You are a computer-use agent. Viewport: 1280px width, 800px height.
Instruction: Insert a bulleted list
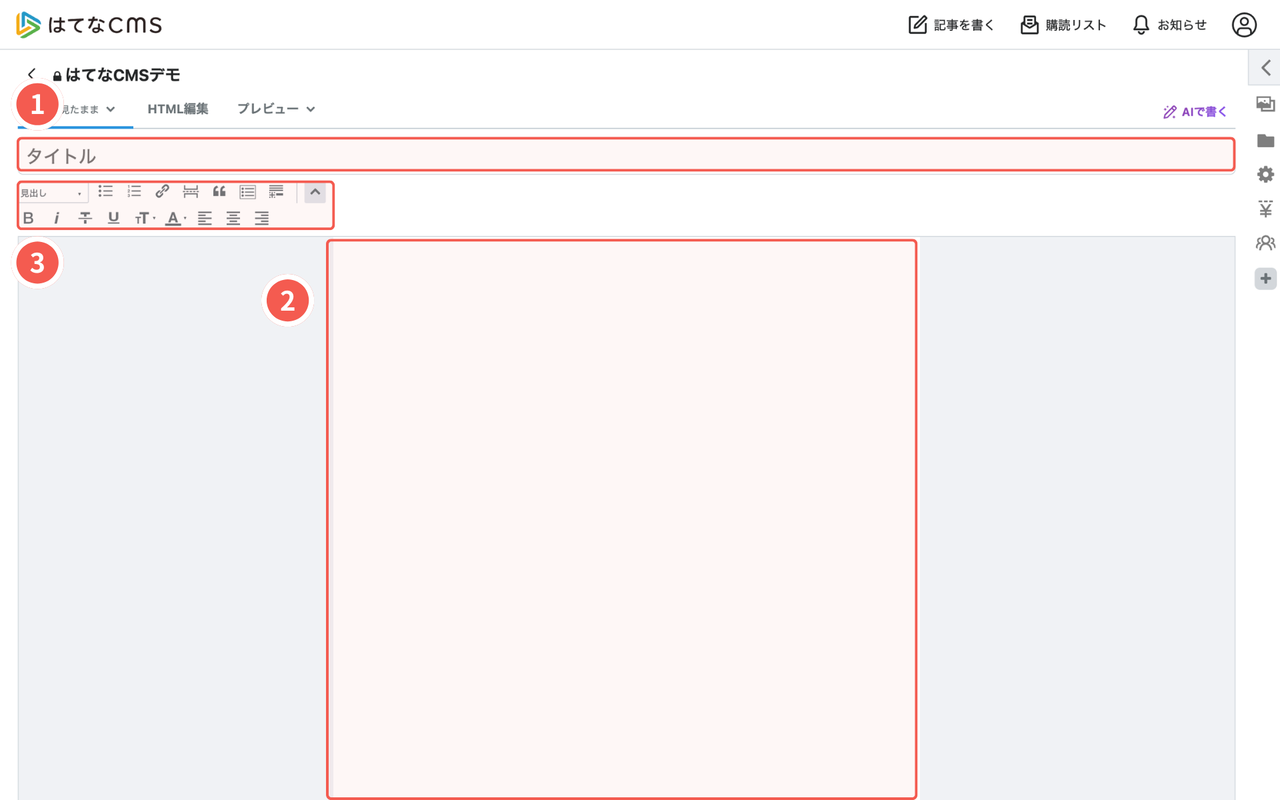pyautogui.click(x=106, y=191)
